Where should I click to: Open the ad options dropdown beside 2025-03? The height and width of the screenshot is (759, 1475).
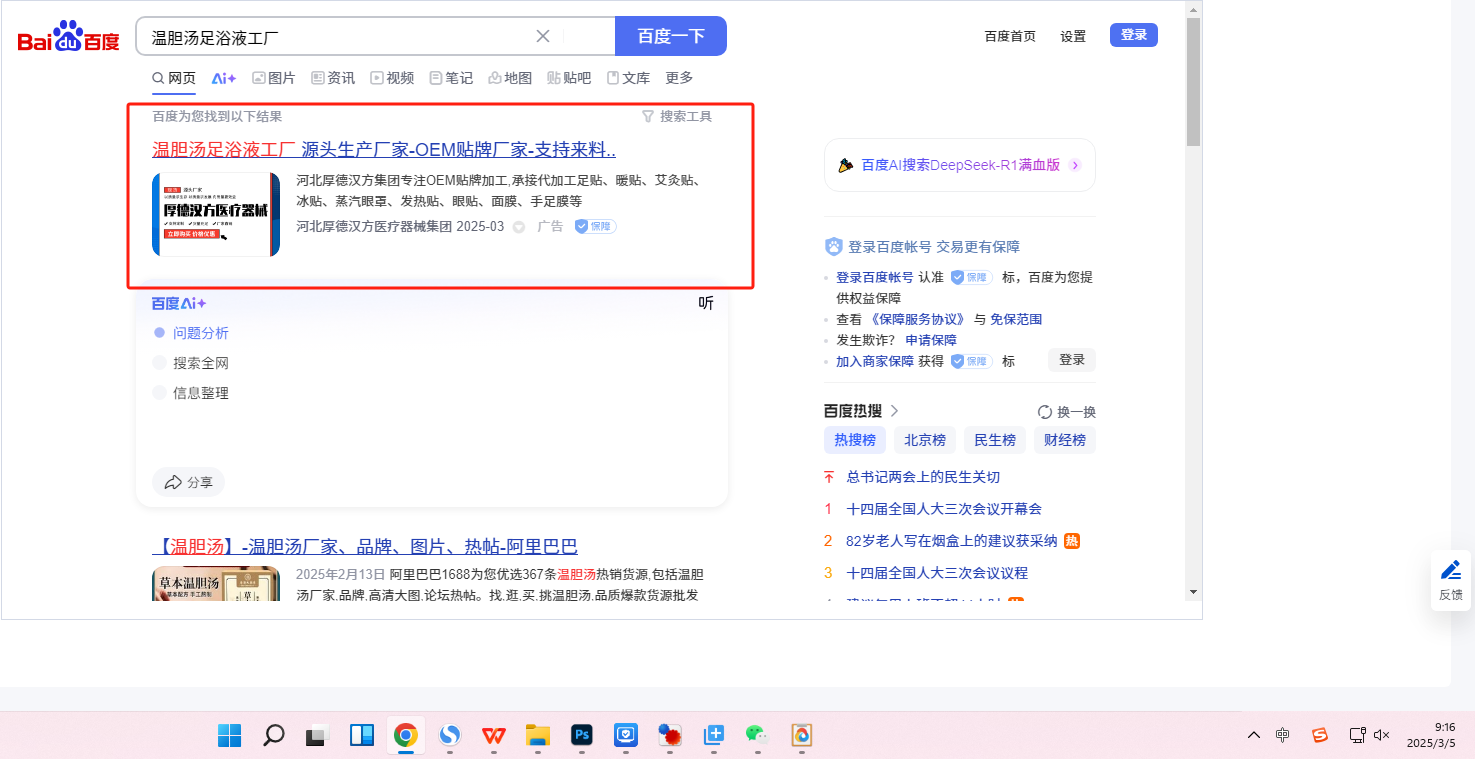coord(519,227)
